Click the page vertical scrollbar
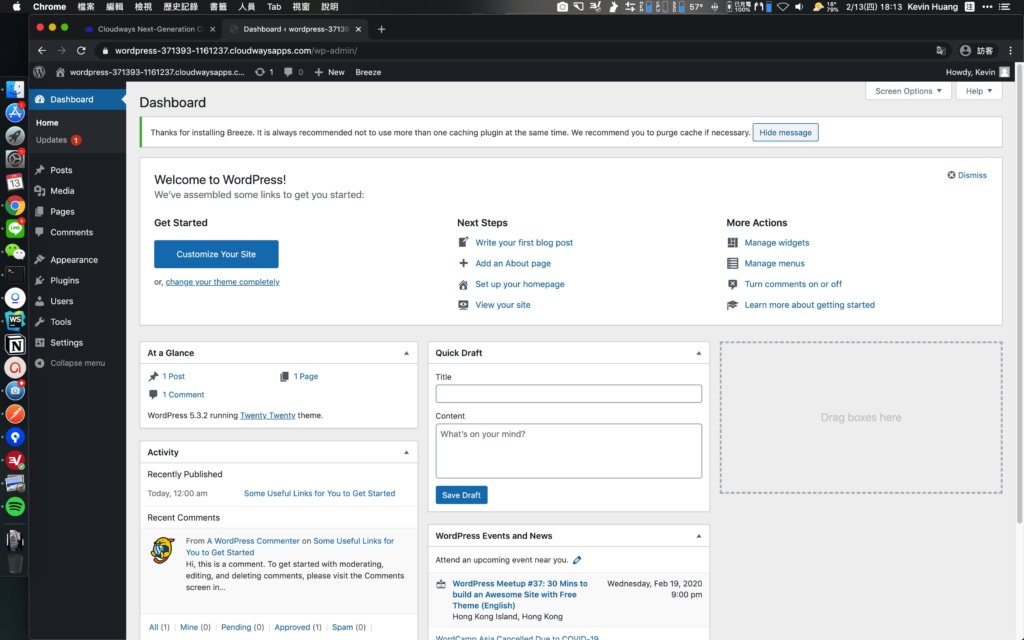Screen dimensions: 1024x640 (x=1019, y=294)
